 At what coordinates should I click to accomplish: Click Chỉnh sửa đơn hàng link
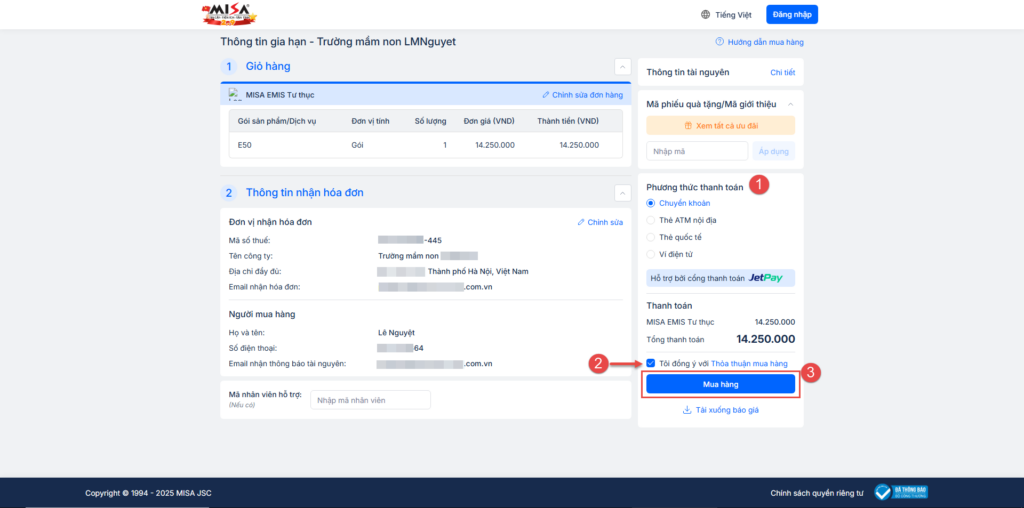click(x=588, y=95)
